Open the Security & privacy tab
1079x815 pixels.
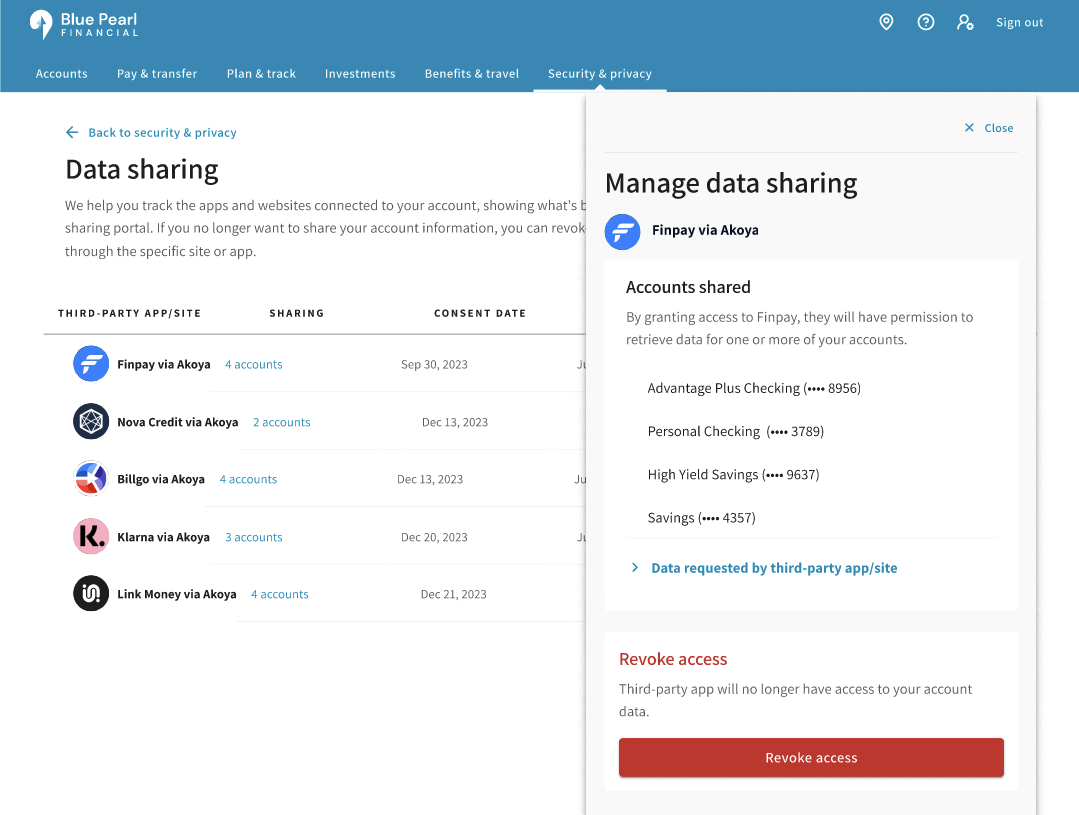(x=599, y=74)
